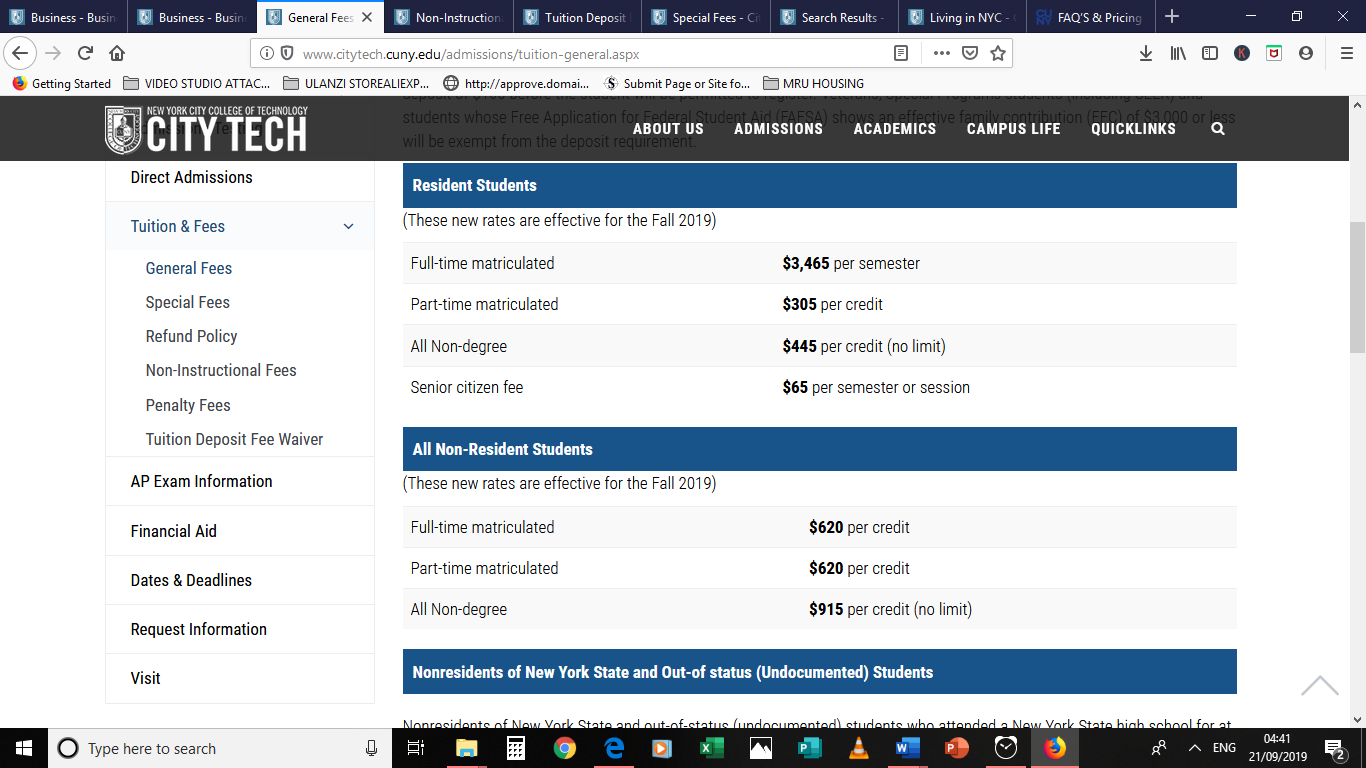
Task: Click the scroll-to-top arrow on page
Action: point(1320,686)
